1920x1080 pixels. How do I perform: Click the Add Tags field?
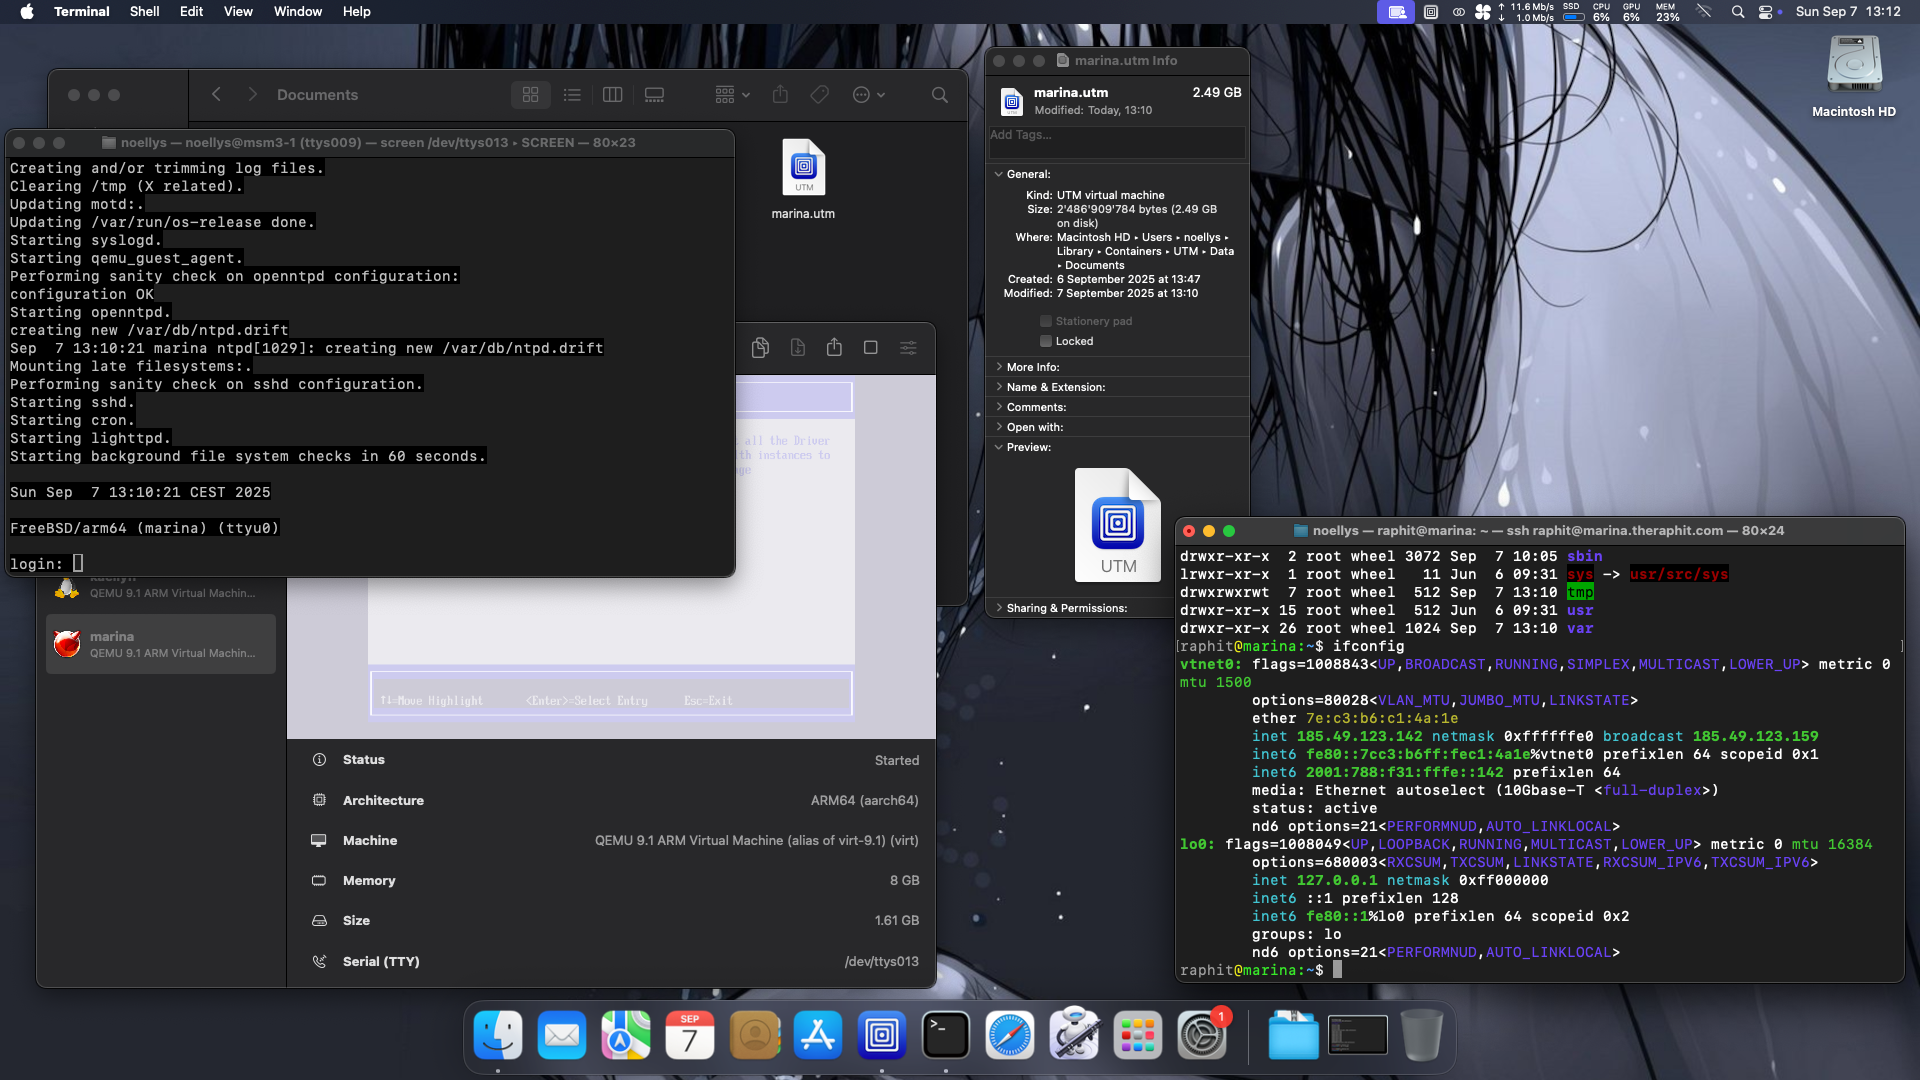1115,136
